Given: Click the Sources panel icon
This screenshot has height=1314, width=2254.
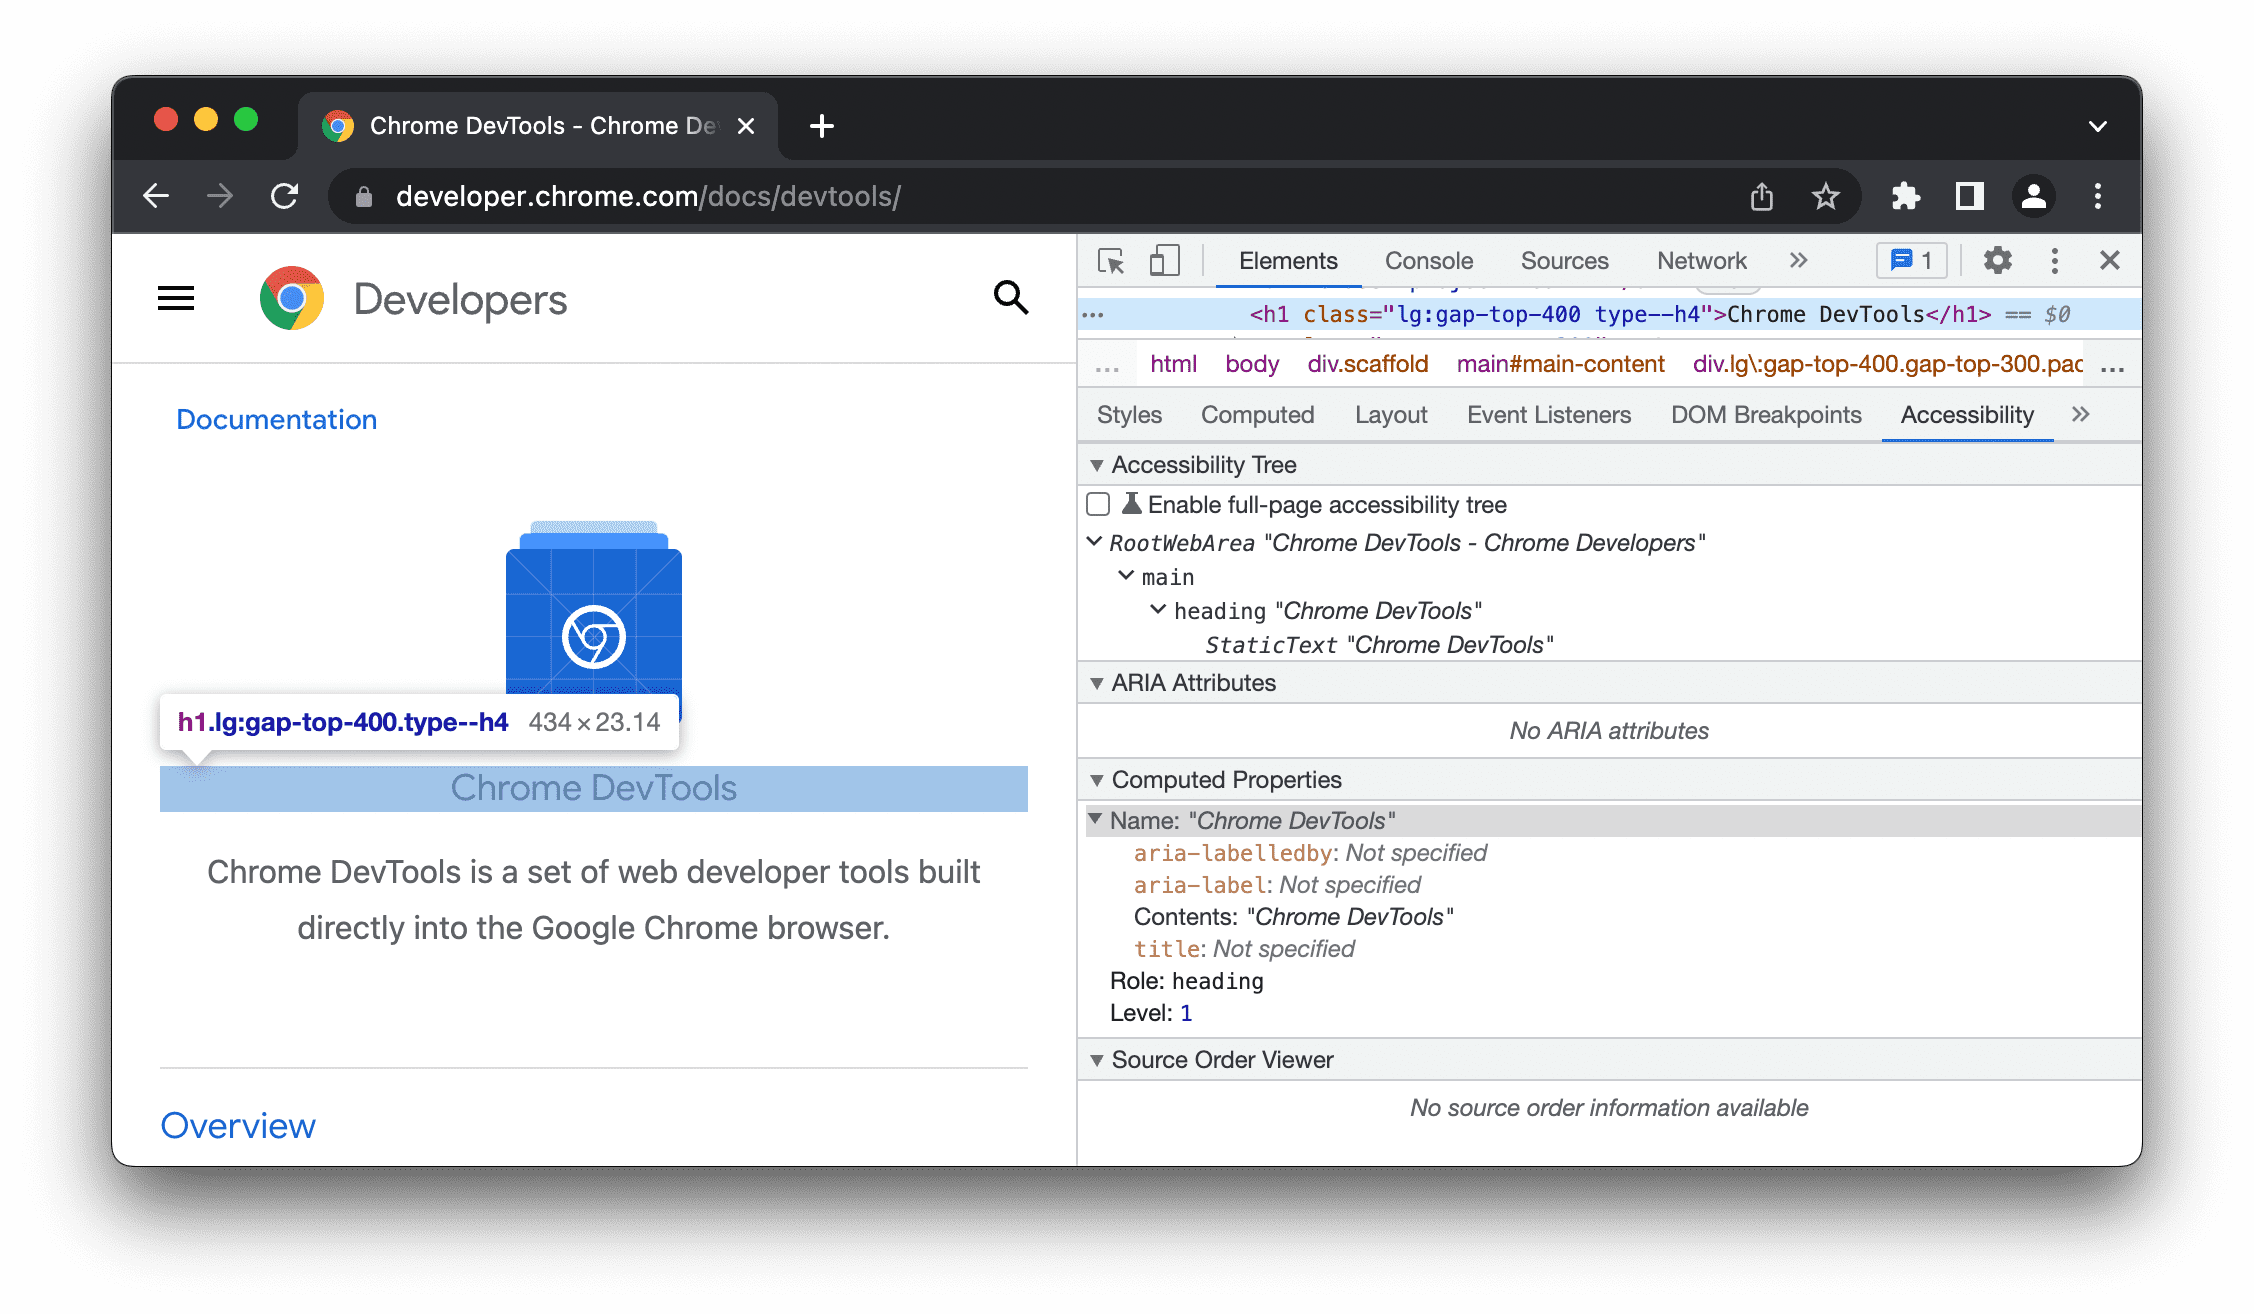Looking at the screenshot, I should point(1566,261).
